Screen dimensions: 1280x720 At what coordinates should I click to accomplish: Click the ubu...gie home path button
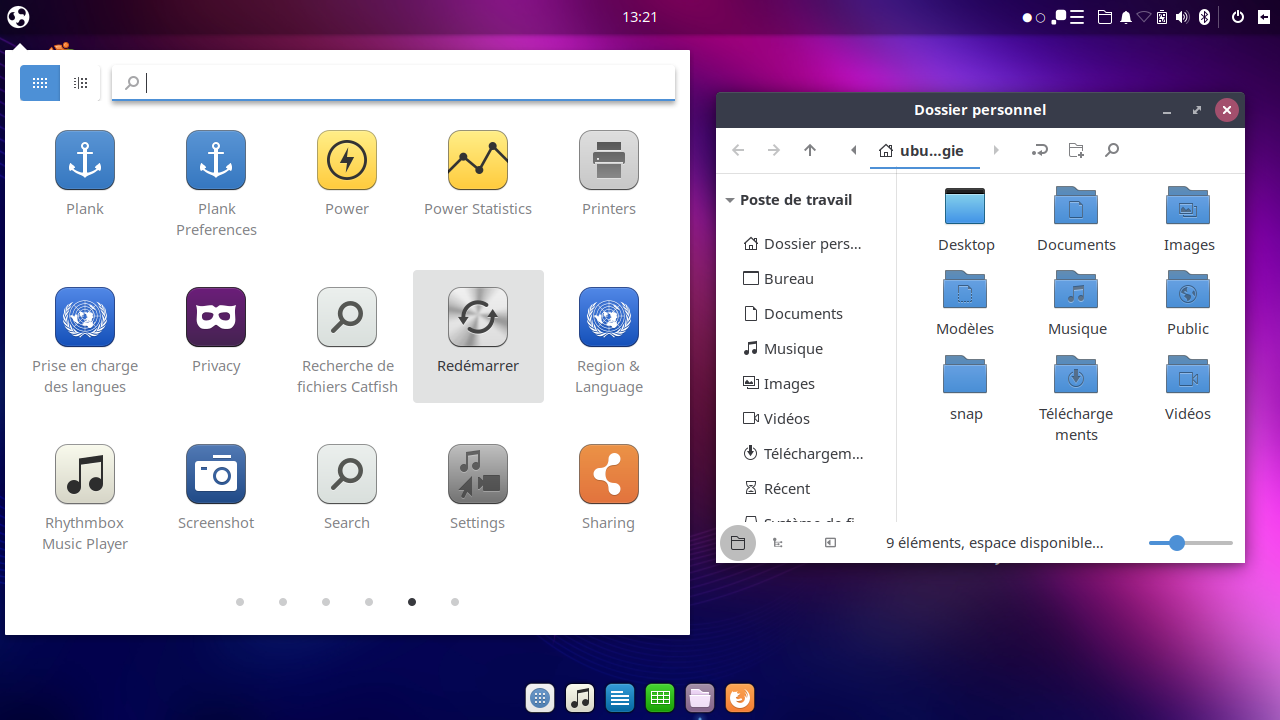pos(921,150)
